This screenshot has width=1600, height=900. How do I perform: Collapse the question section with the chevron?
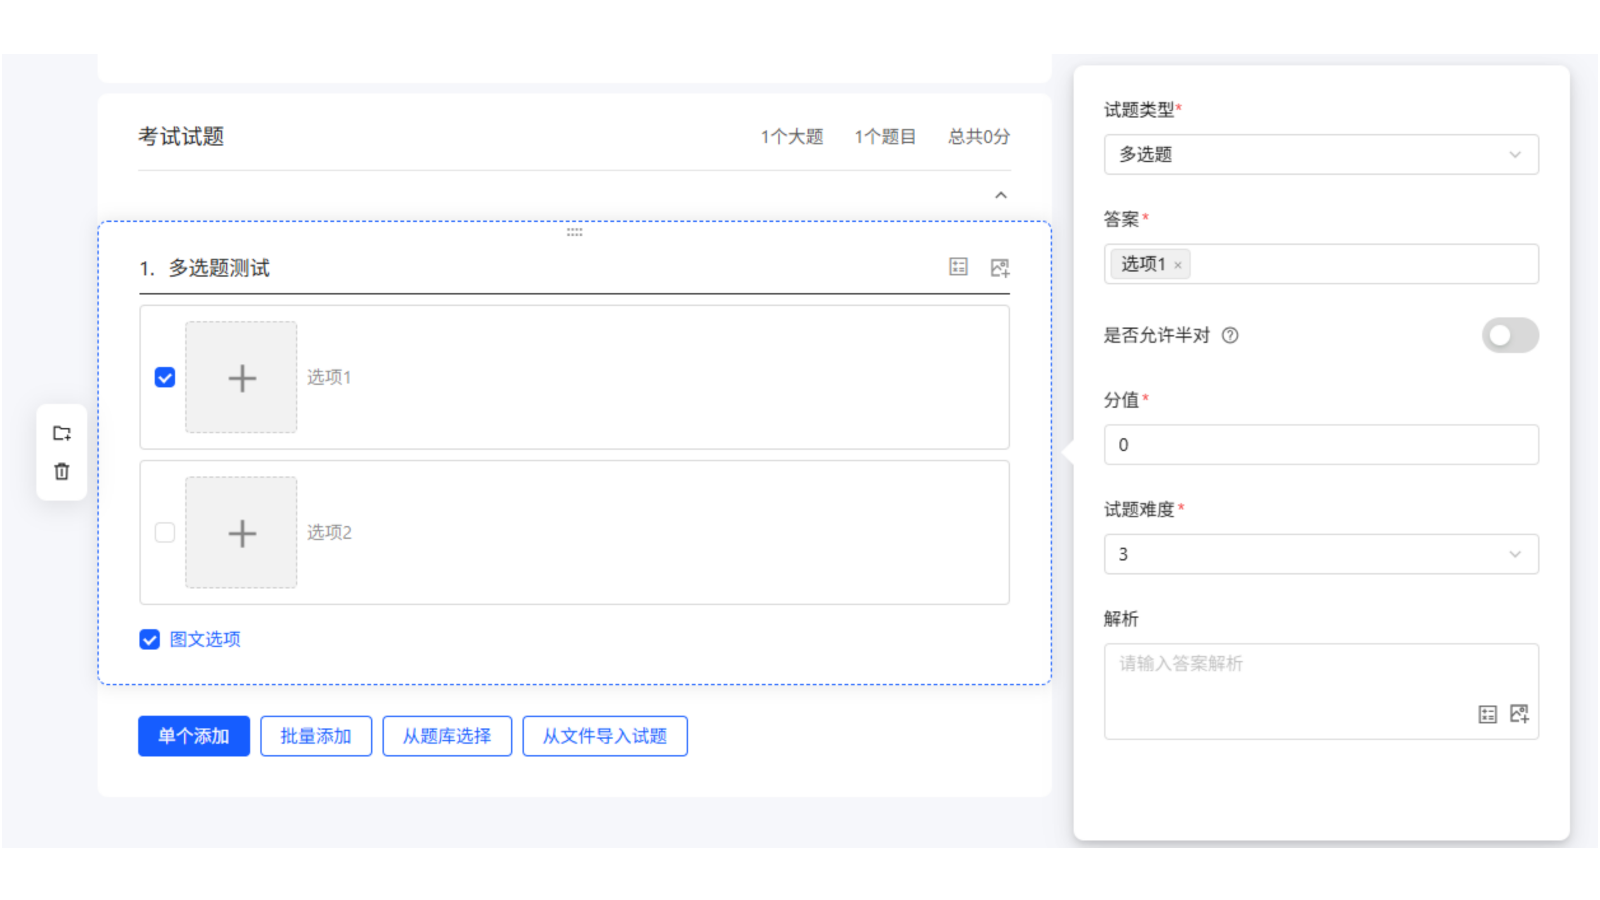coord(1001,194)
